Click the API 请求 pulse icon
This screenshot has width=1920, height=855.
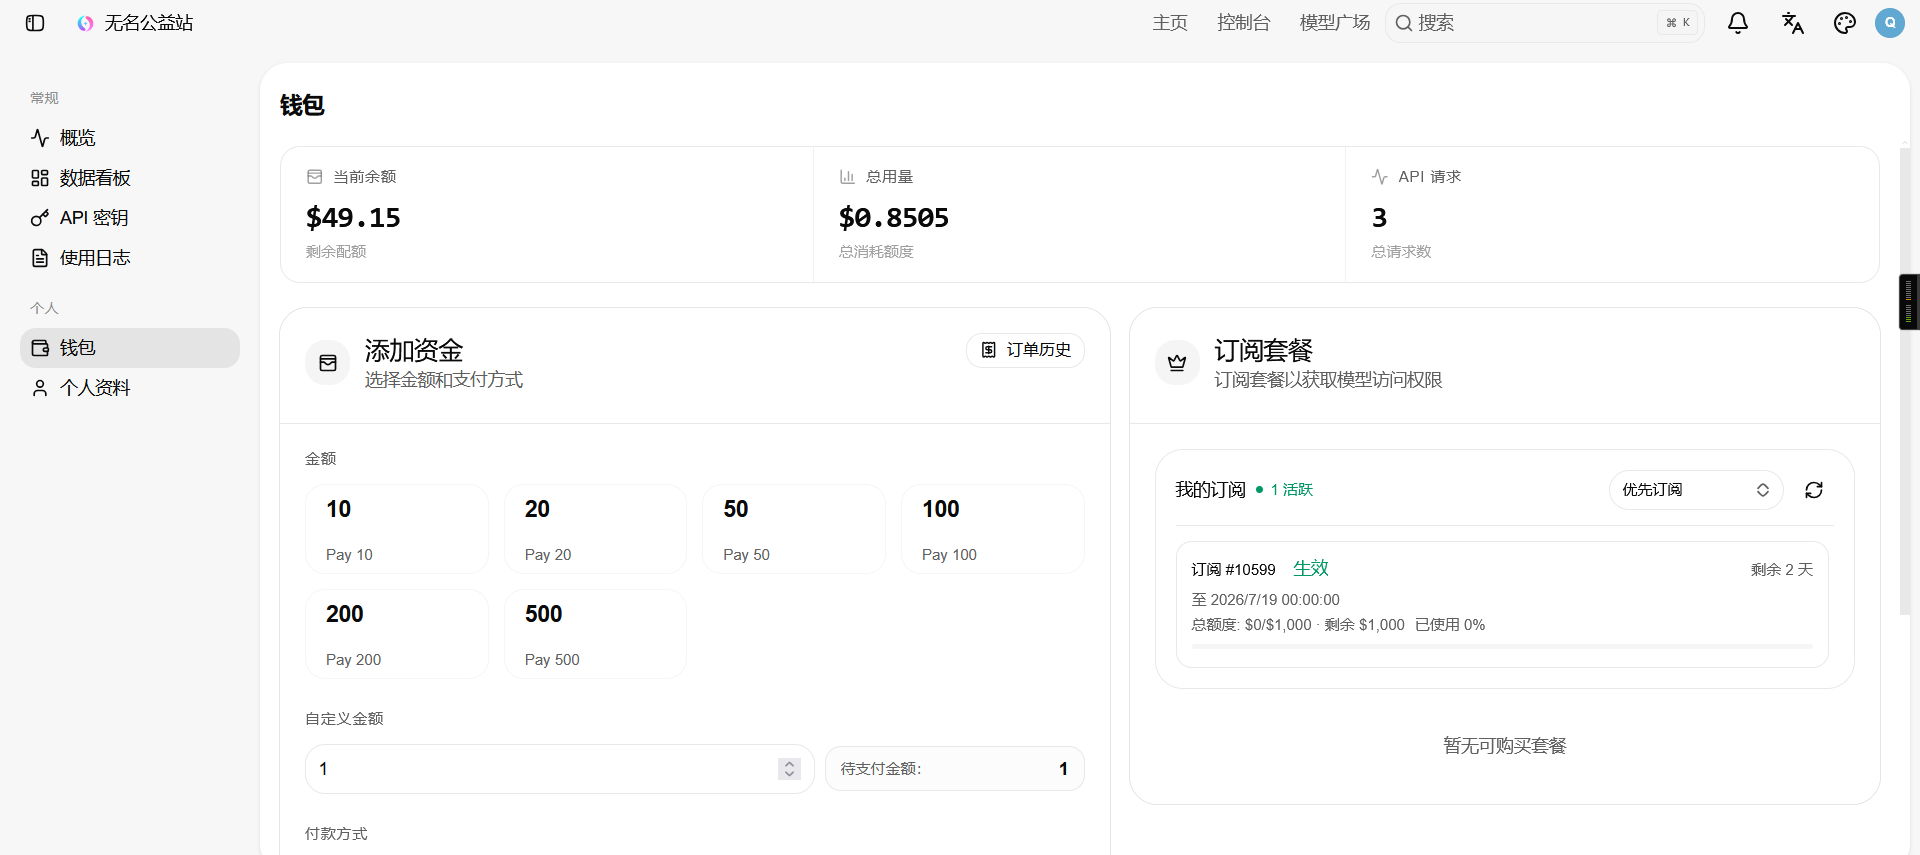pos(1380,177)
